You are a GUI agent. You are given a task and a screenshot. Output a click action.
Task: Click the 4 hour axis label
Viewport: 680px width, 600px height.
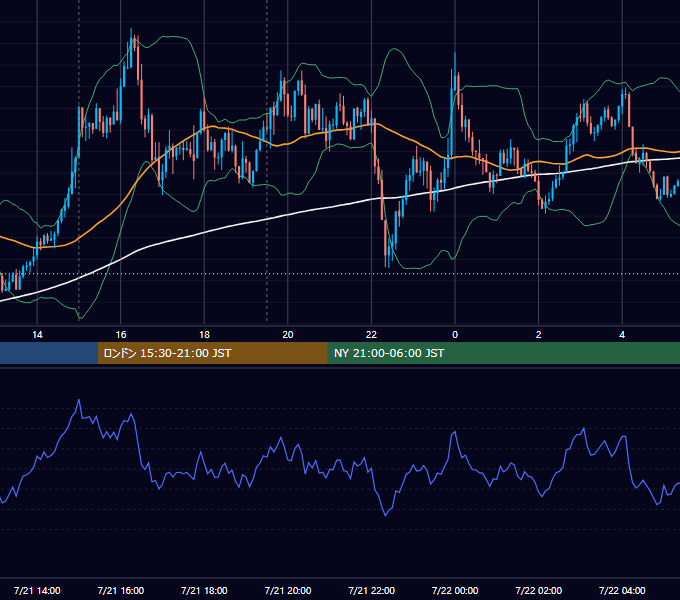[x=622, y=335]
